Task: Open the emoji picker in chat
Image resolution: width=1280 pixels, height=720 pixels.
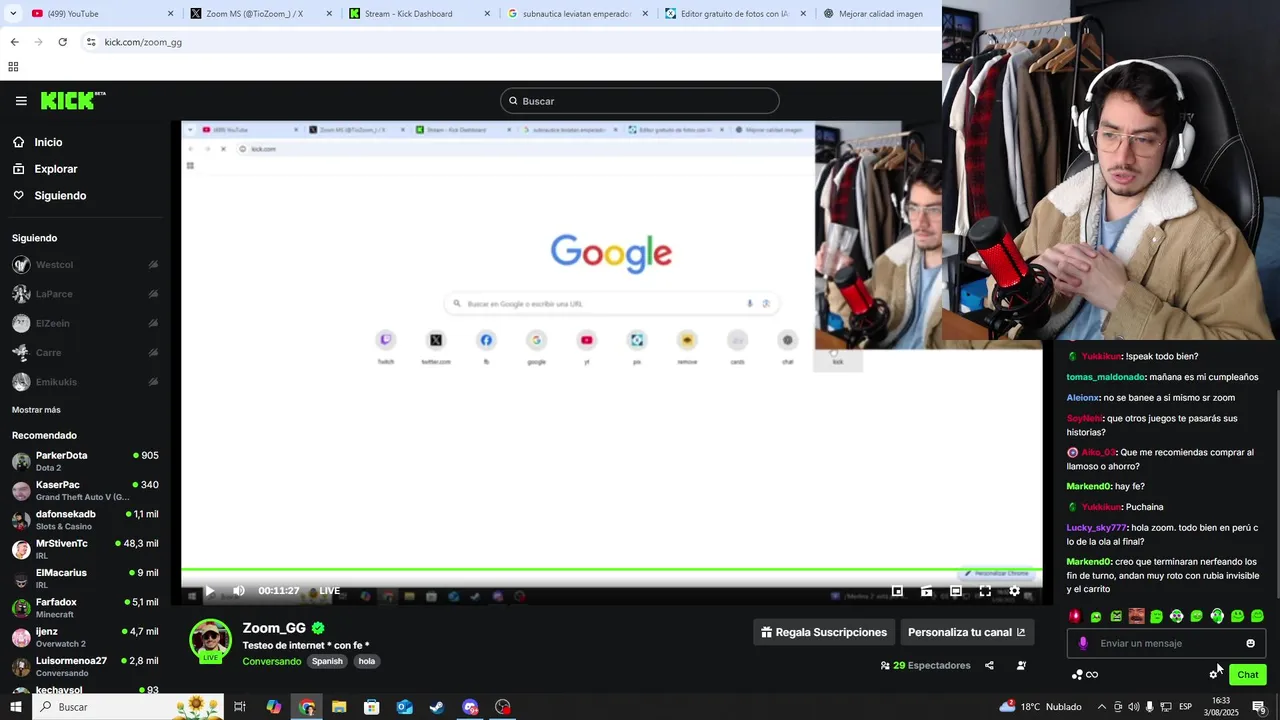Action: [1250, 643]
